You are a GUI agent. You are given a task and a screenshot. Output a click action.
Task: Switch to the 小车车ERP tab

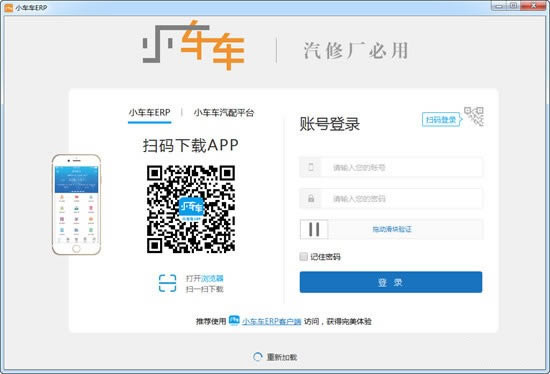(149, 113)
